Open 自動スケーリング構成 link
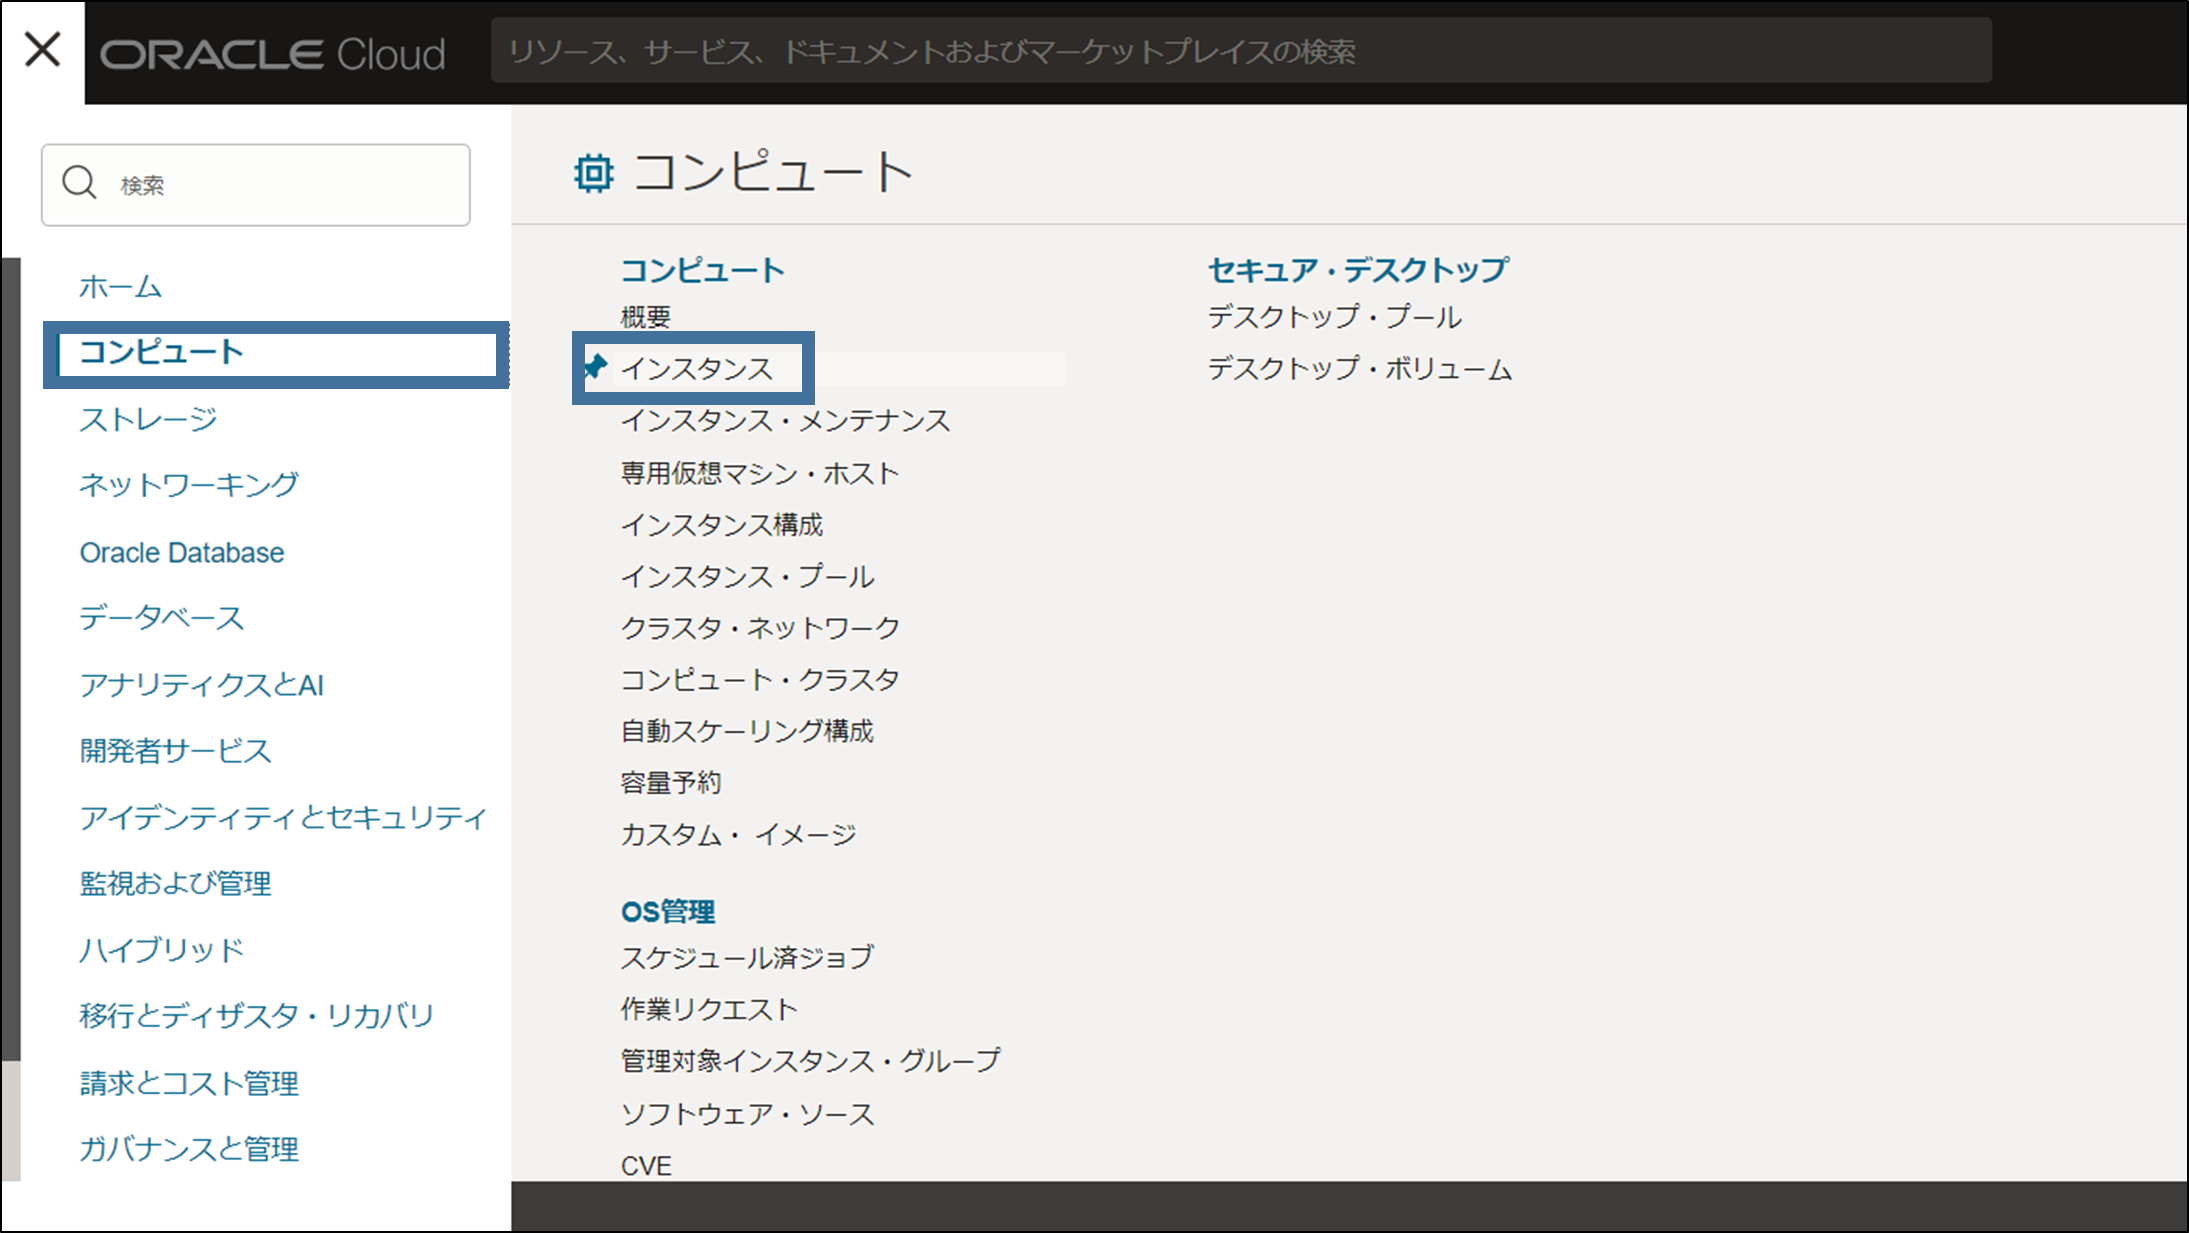Viewport: 2189px width, 1233px height. point(747,731)
